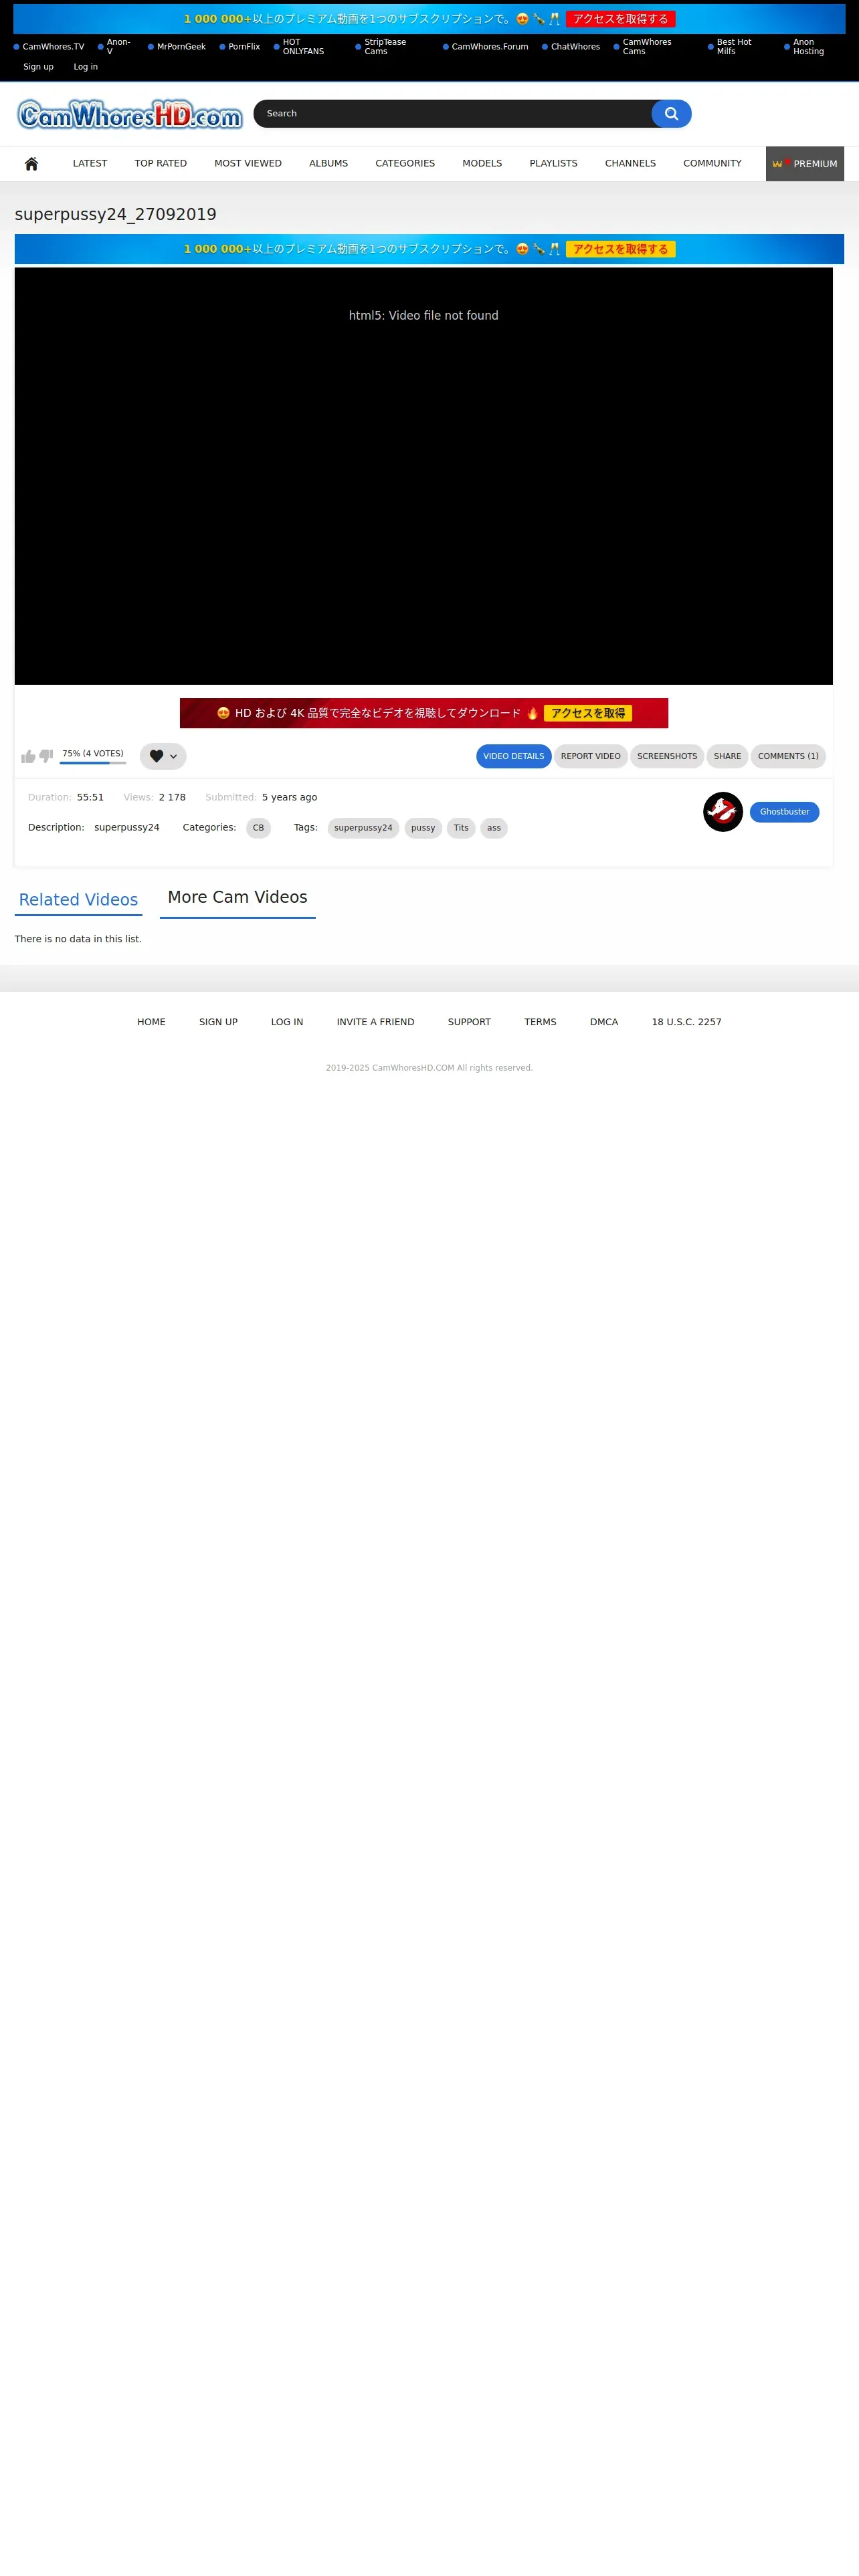Like the video with thumbs up icon
859x2576 pixels.
(28, 757)
